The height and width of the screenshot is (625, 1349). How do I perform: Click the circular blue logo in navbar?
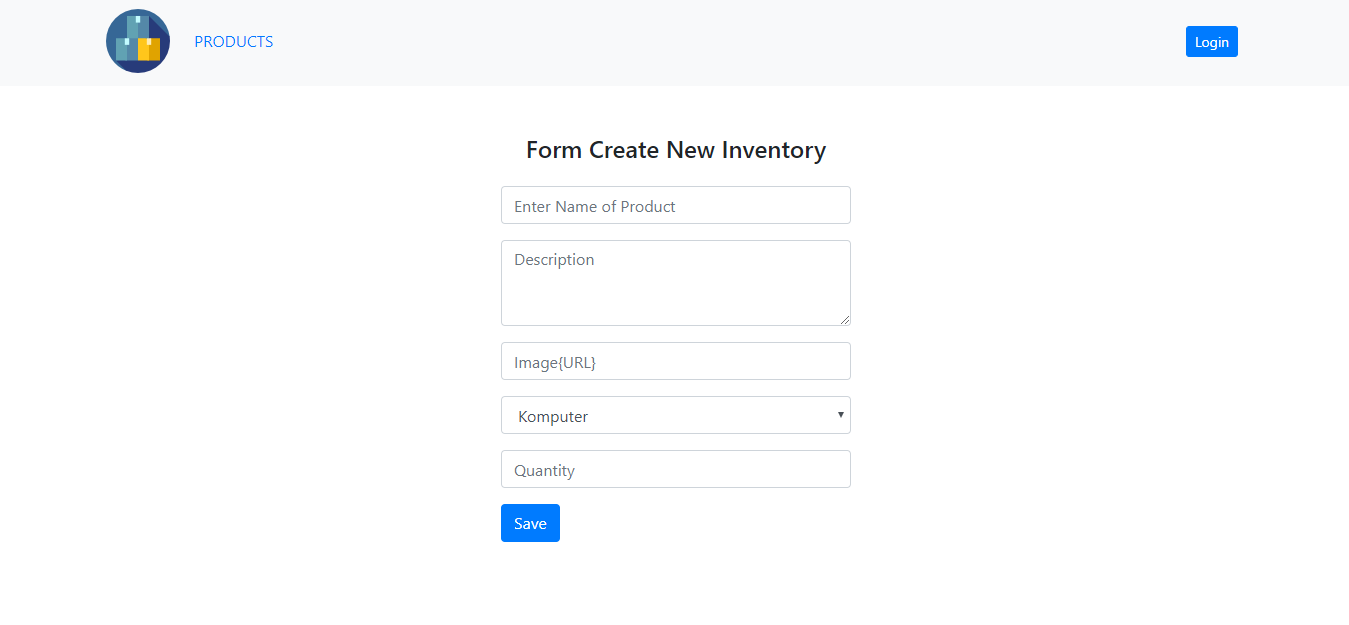coord(137,41)
